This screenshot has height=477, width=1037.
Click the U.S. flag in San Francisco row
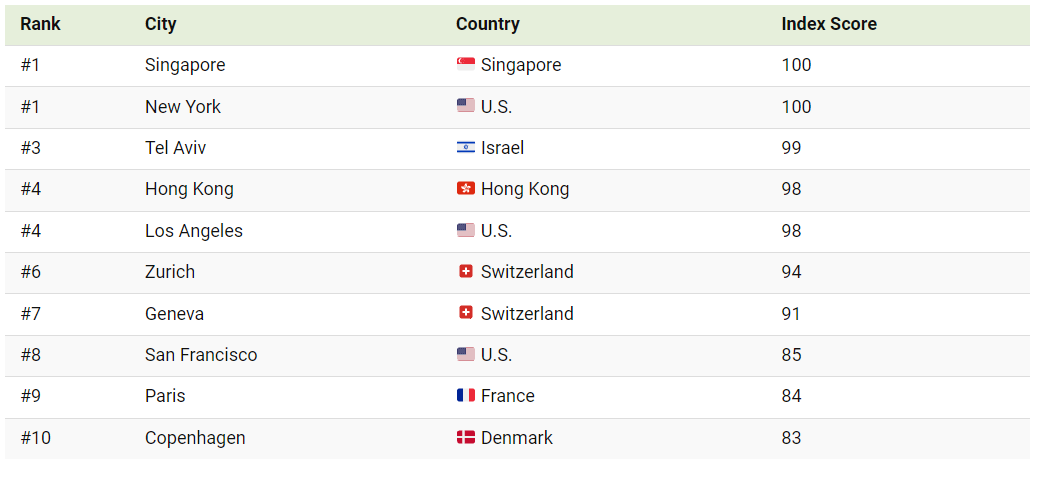click(465, 355)
